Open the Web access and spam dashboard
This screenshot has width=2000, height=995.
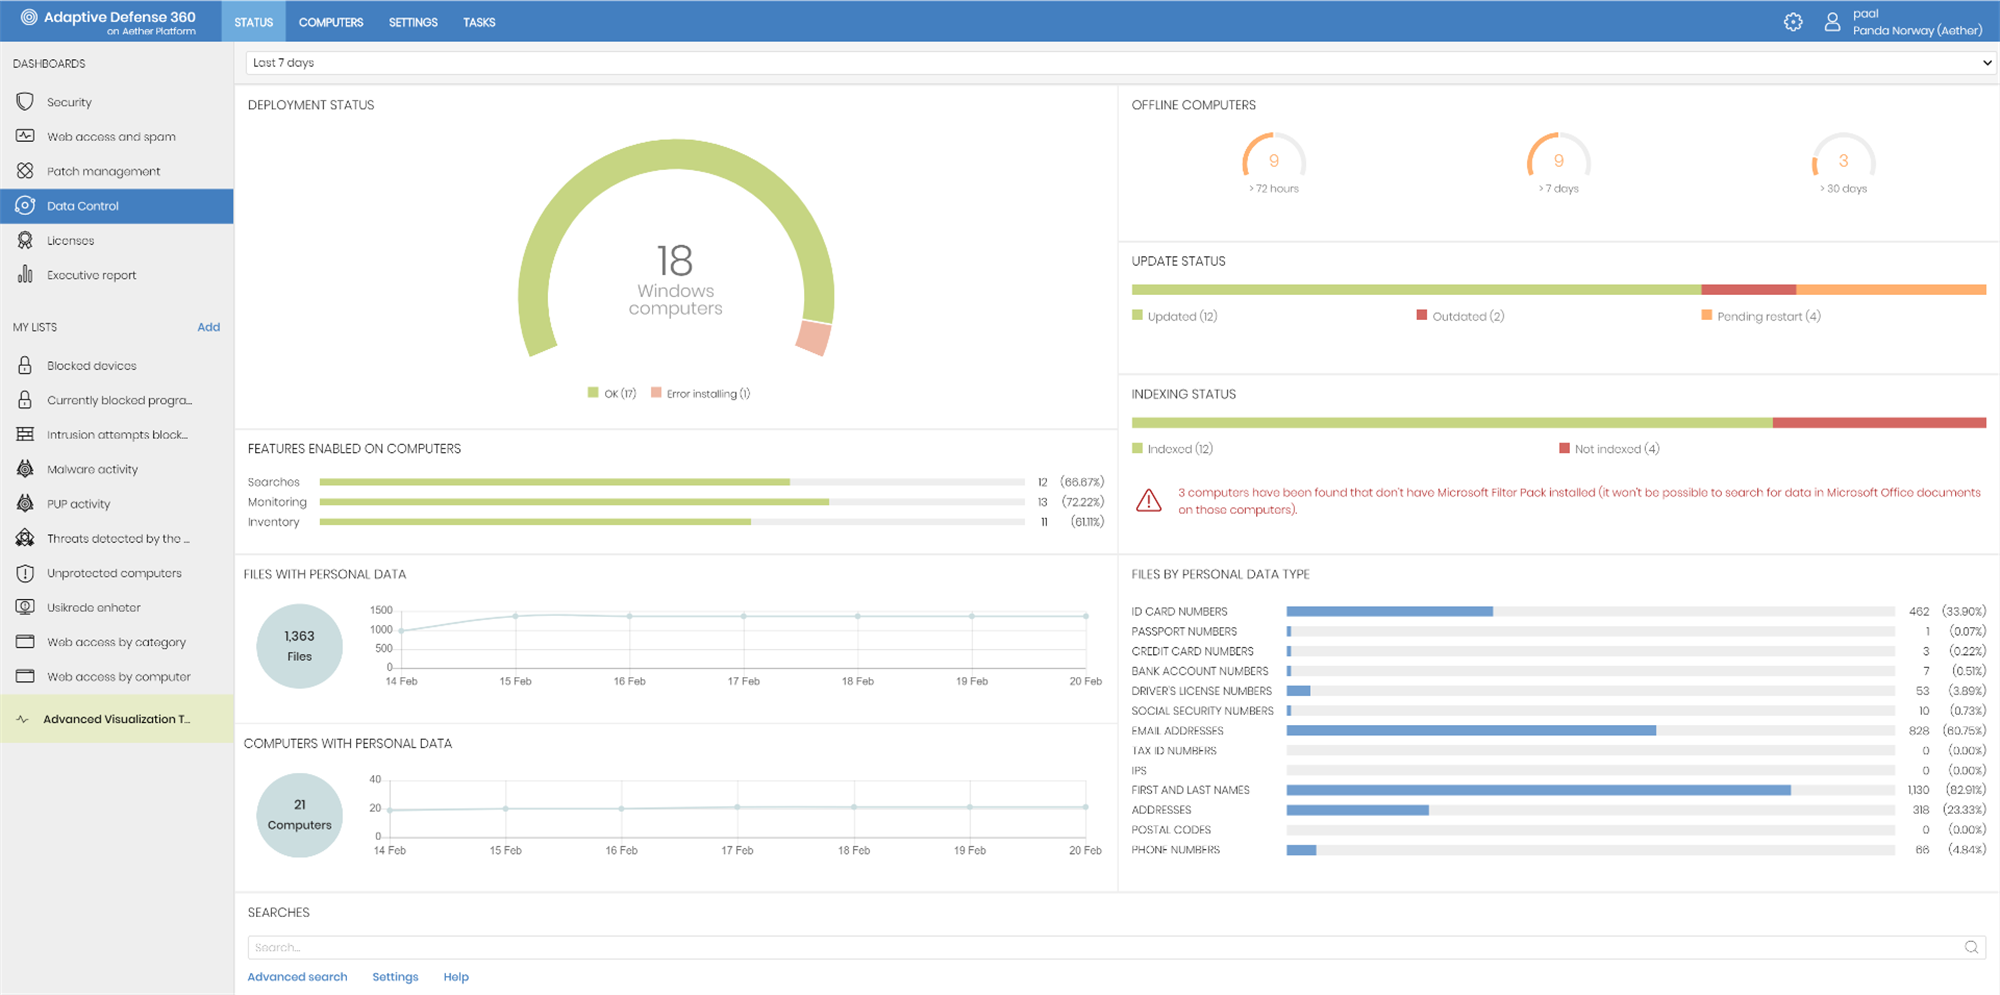point(112,136)
